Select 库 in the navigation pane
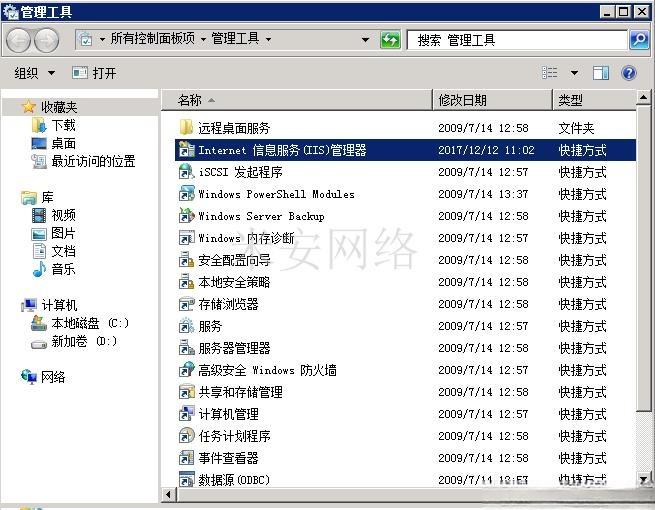 [x=47, y=197]
